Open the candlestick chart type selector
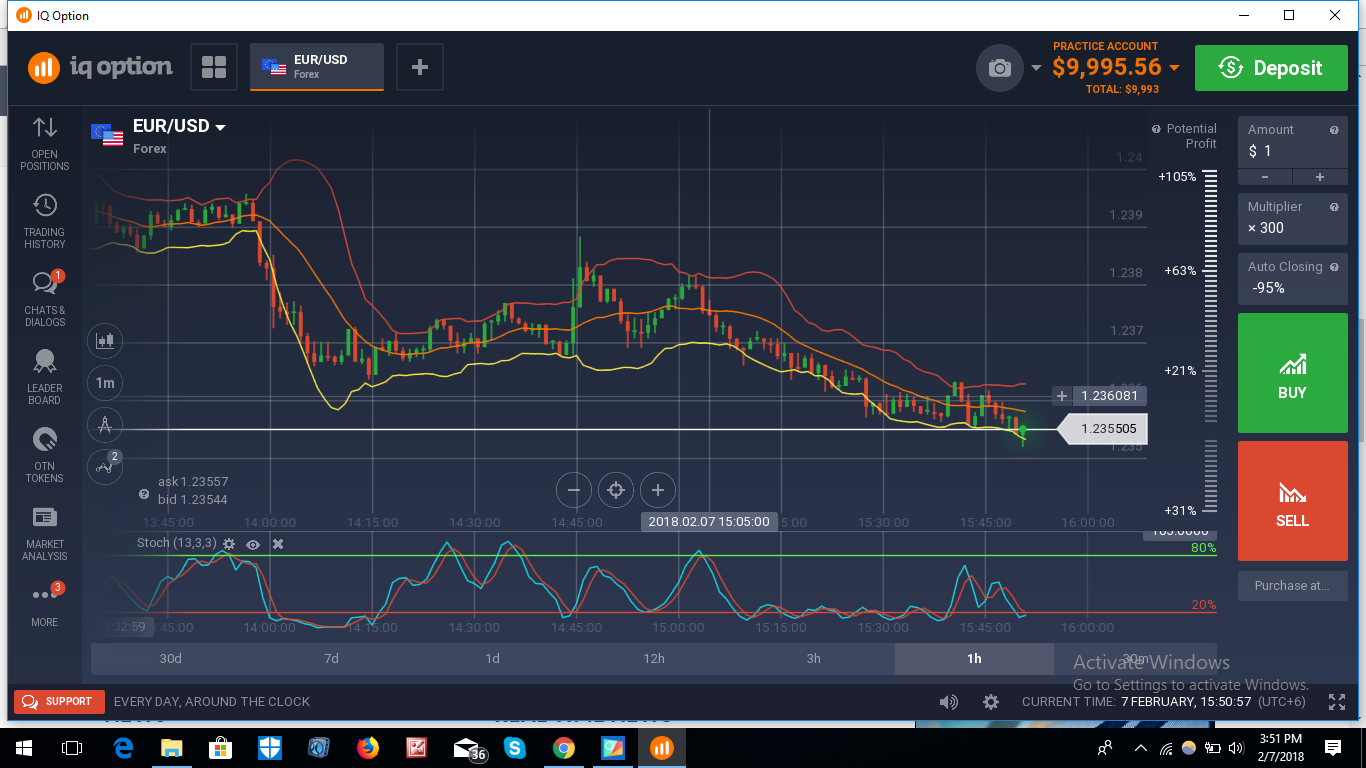 click(x=105, y=340)
